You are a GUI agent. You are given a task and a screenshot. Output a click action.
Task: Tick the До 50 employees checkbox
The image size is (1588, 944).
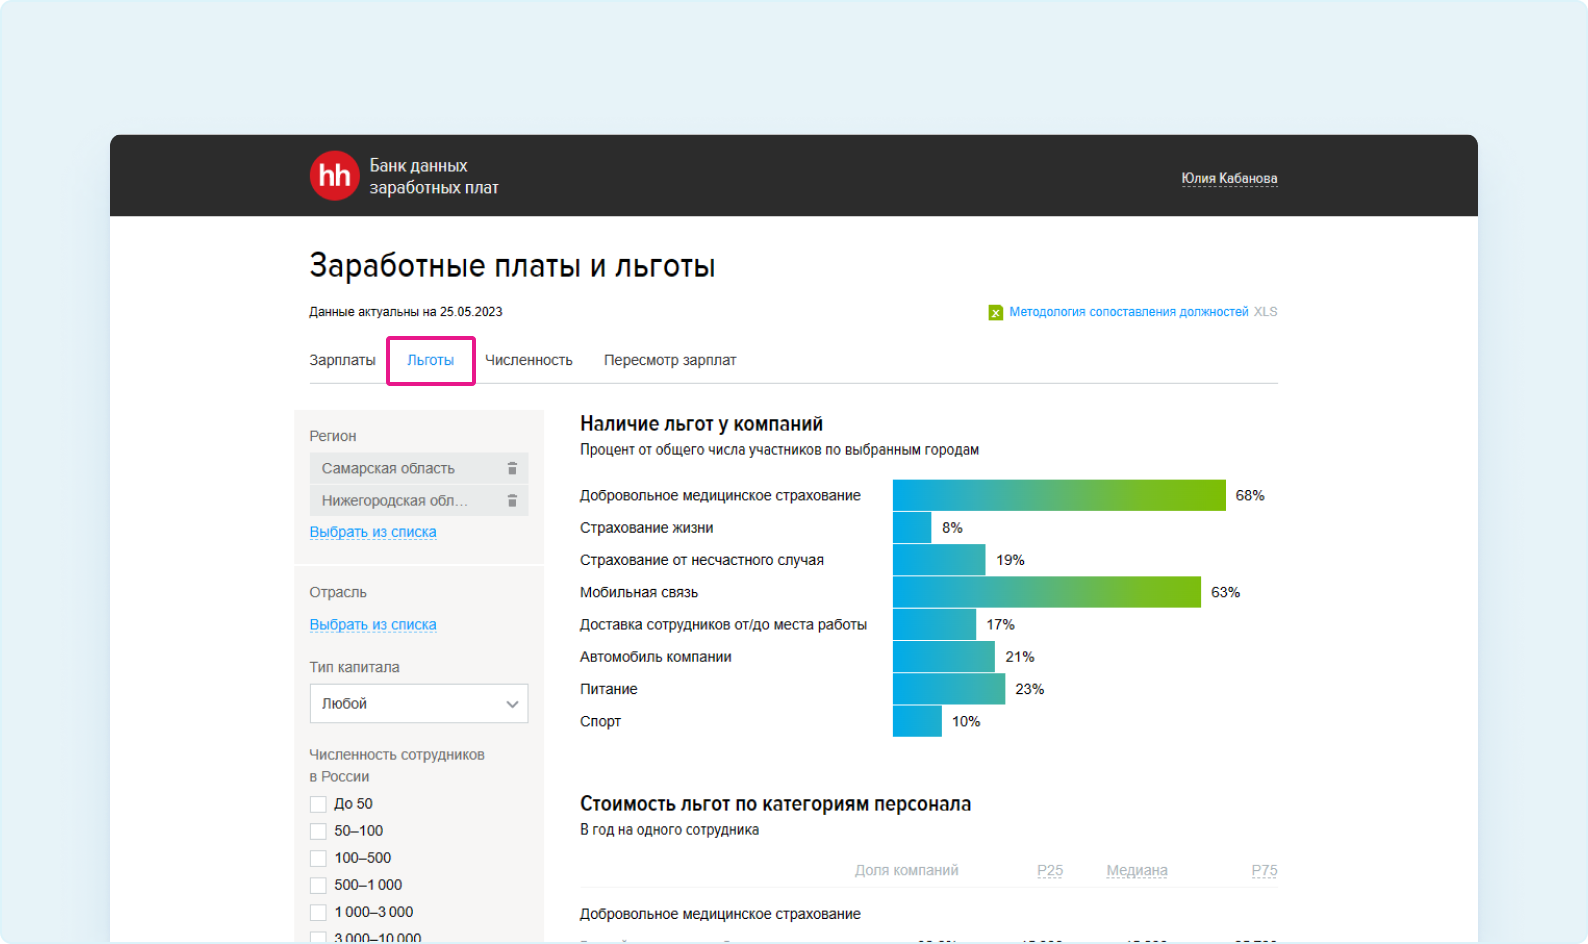[318, 804]
